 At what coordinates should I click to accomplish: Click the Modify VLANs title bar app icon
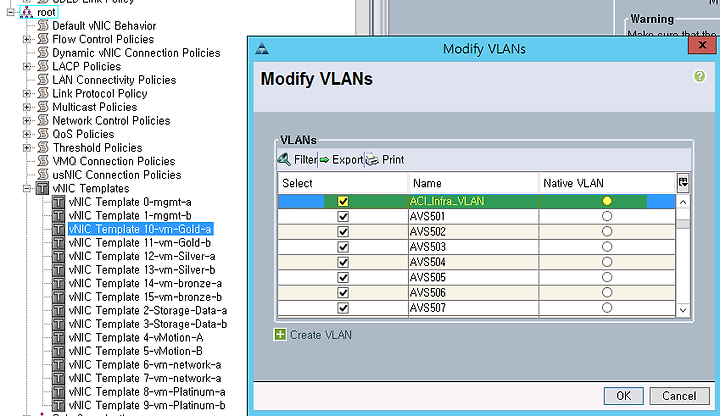coord(262,48)
